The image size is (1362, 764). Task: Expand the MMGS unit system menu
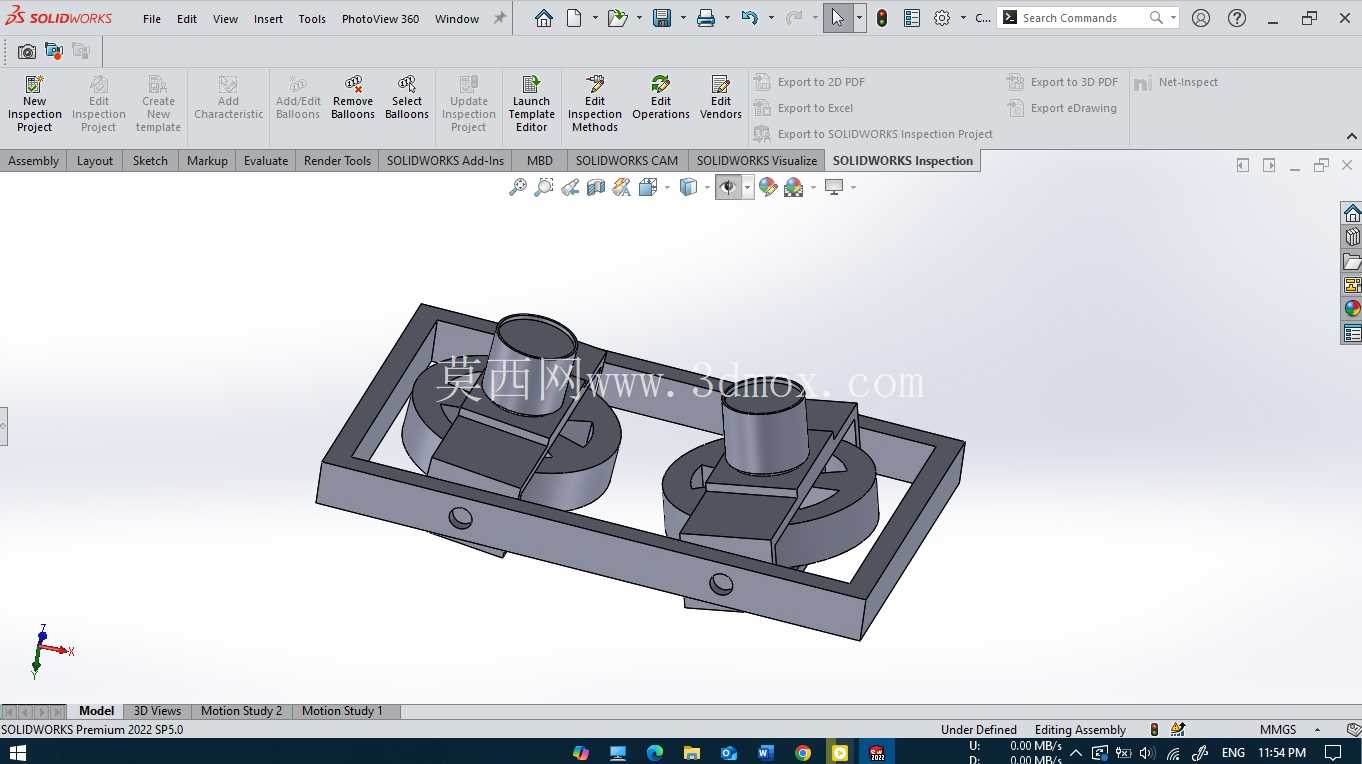1317,730
